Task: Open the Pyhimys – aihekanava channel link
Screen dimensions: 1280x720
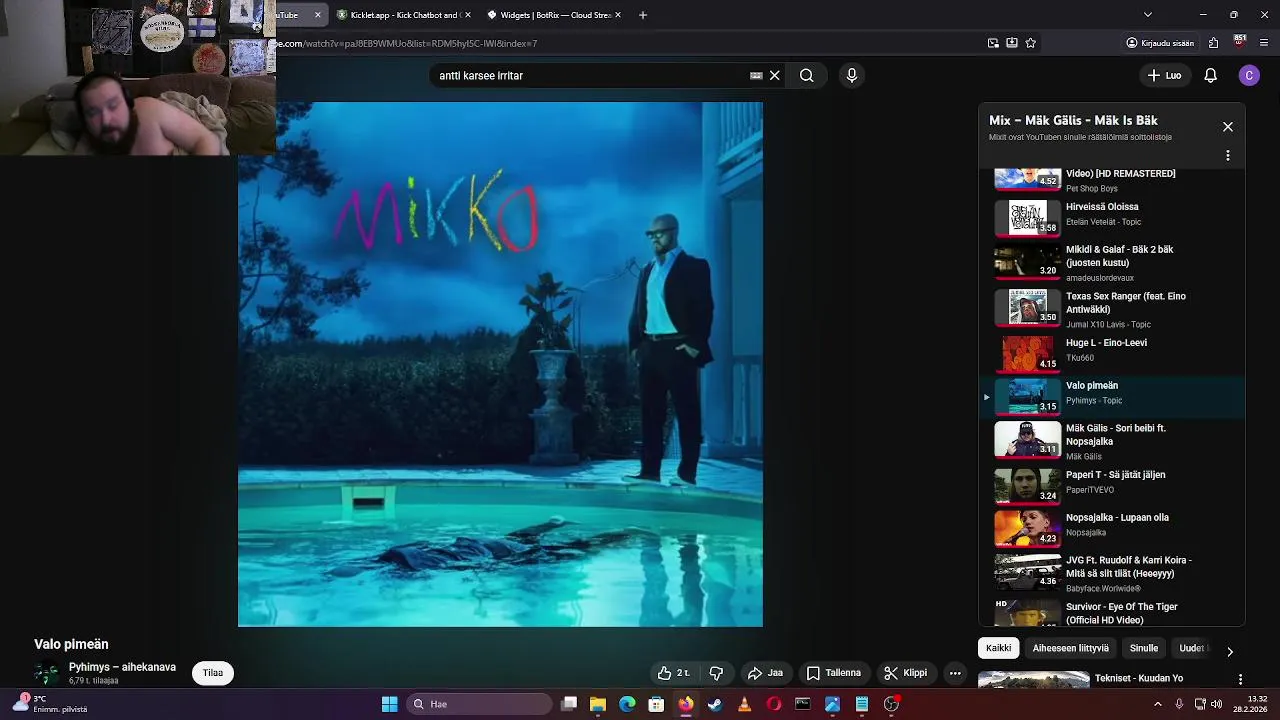Action: [122, 667]
